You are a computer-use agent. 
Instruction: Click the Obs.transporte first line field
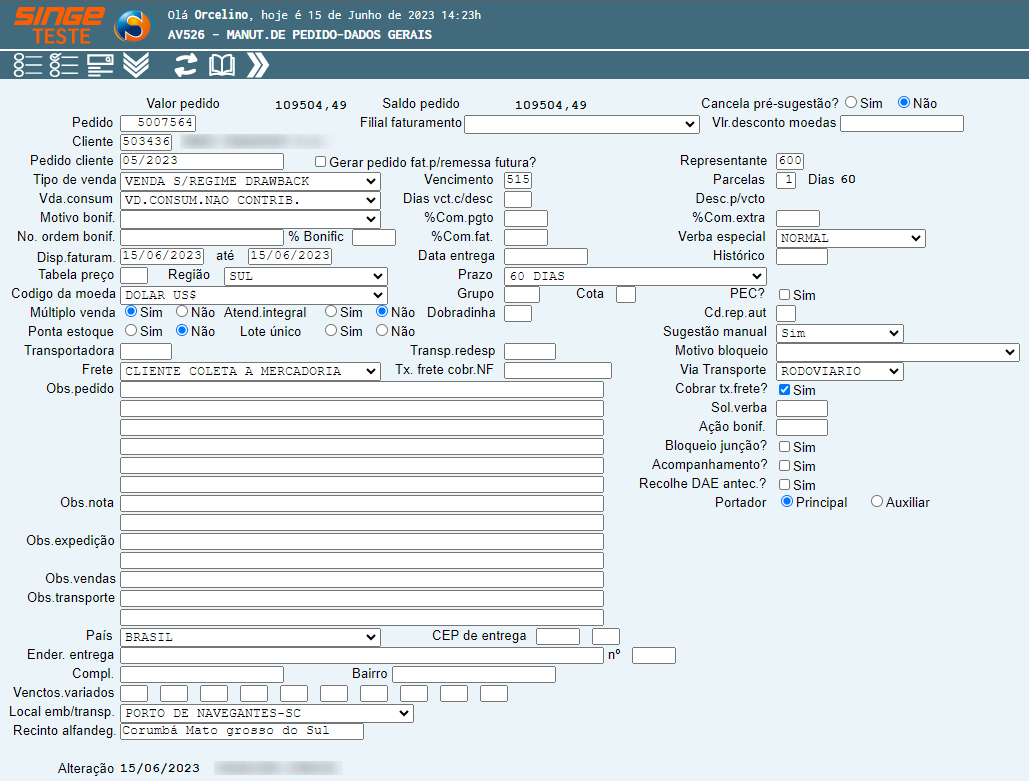362,599
